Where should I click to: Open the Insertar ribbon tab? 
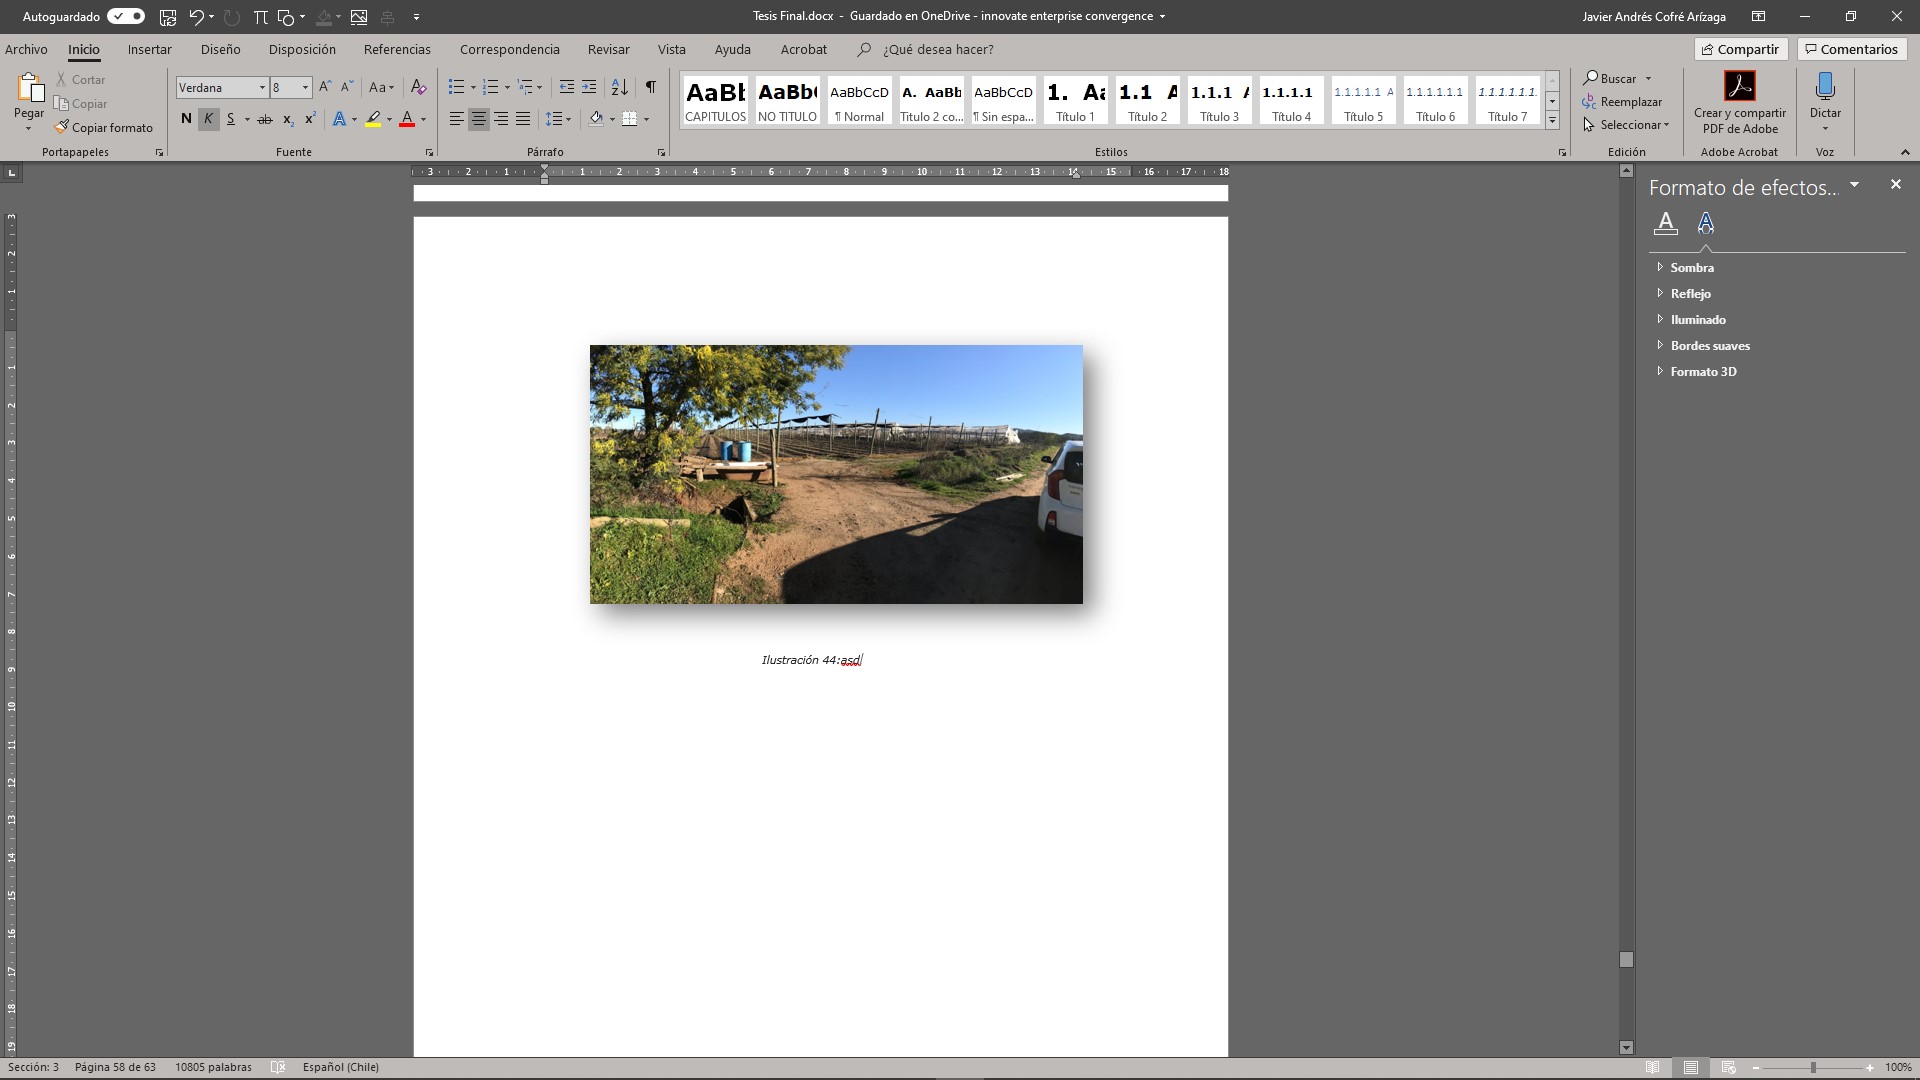tap(149, 49)
